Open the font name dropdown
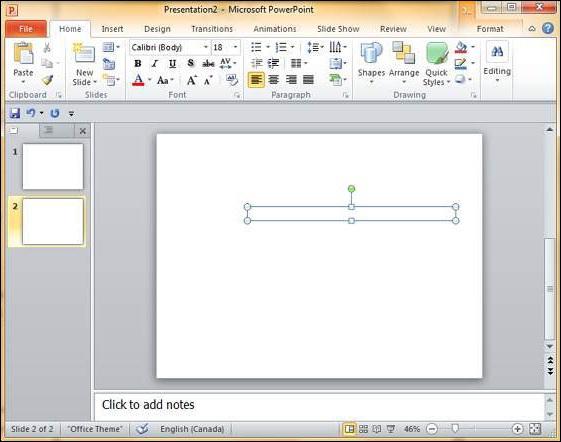 (206, 47)
